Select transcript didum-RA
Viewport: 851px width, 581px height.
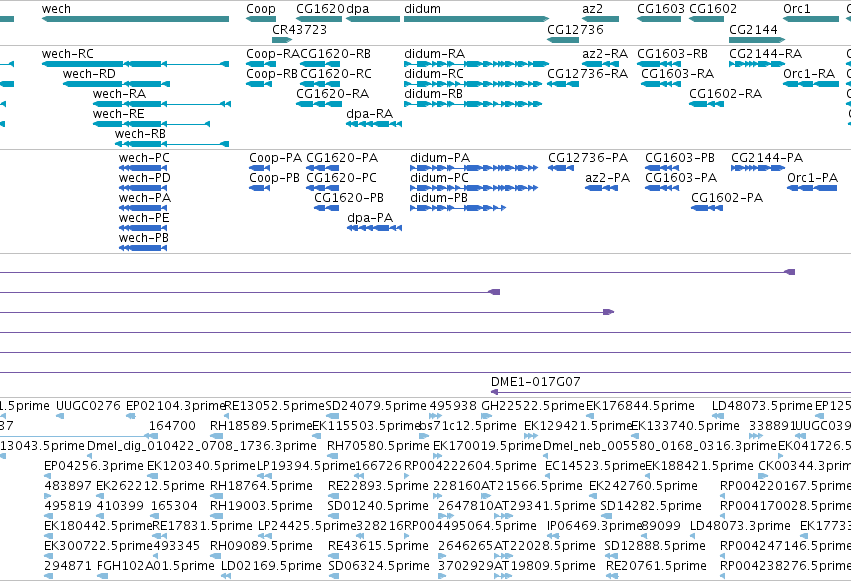coord(477,64)
